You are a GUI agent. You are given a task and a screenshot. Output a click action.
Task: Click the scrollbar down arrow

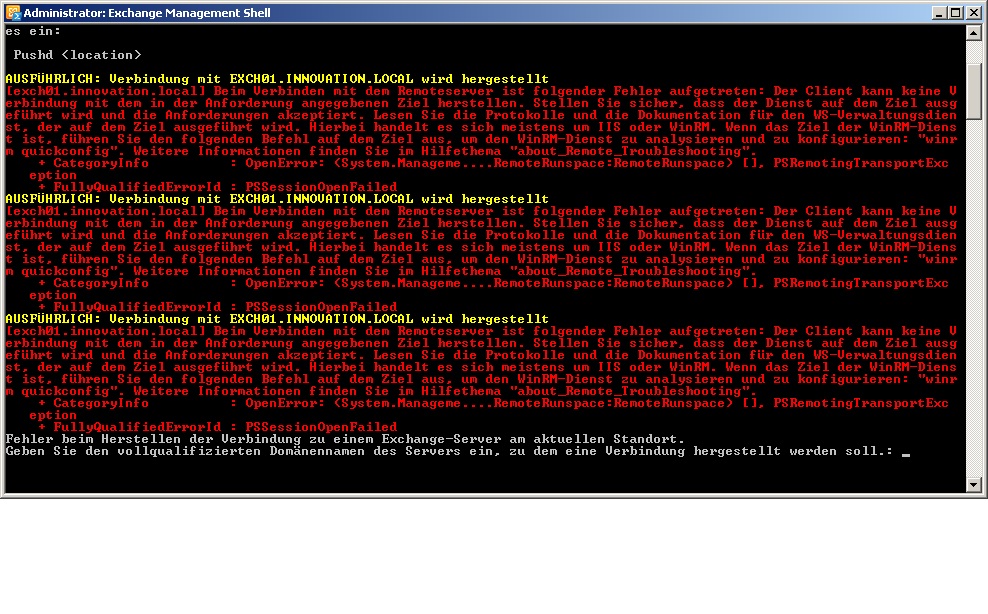tap(974, 485)
